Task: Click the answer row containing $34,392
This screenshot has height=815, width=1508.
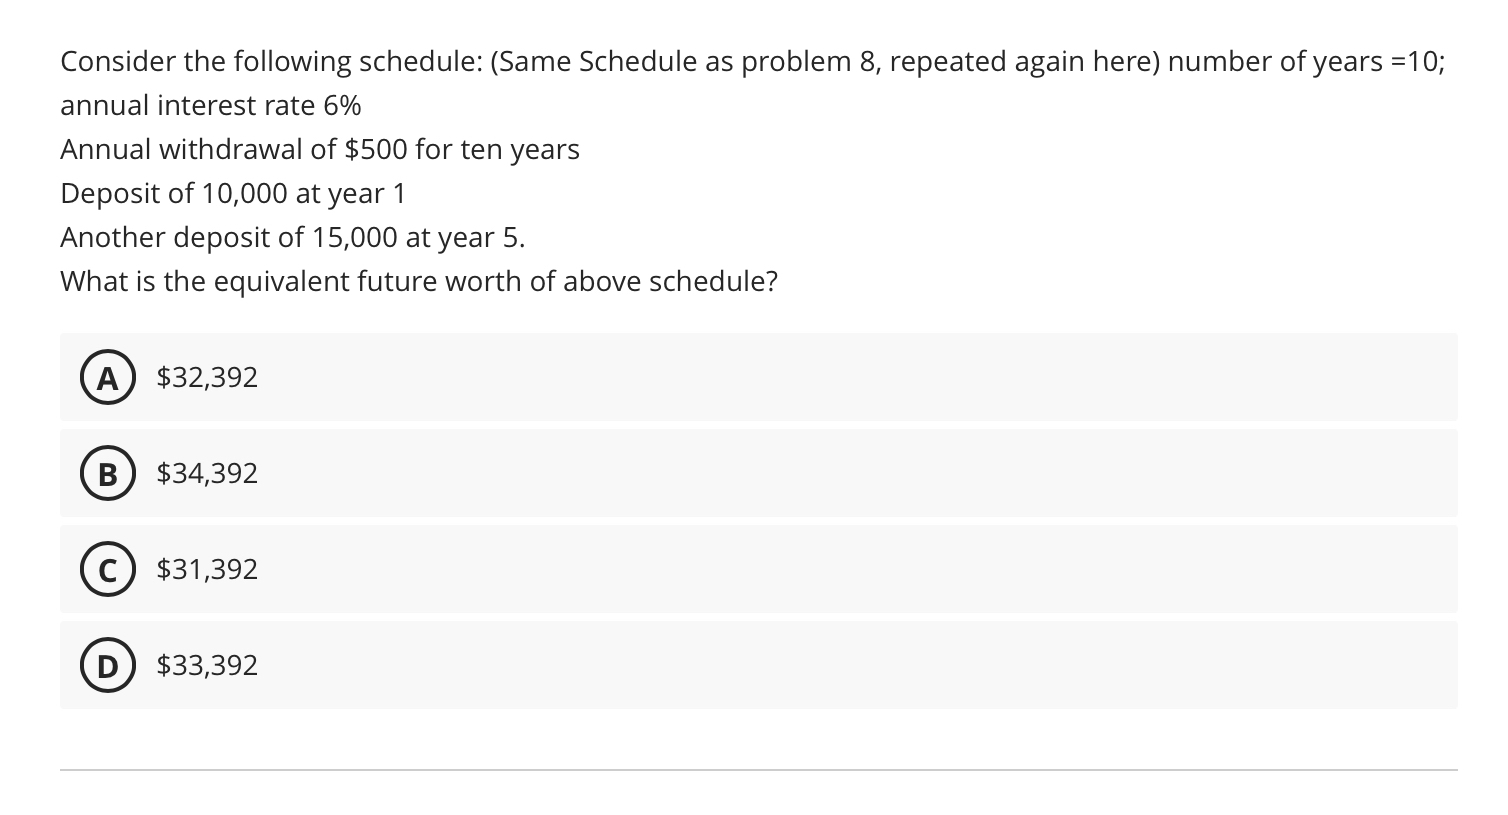Action: (x=758, y=473)
